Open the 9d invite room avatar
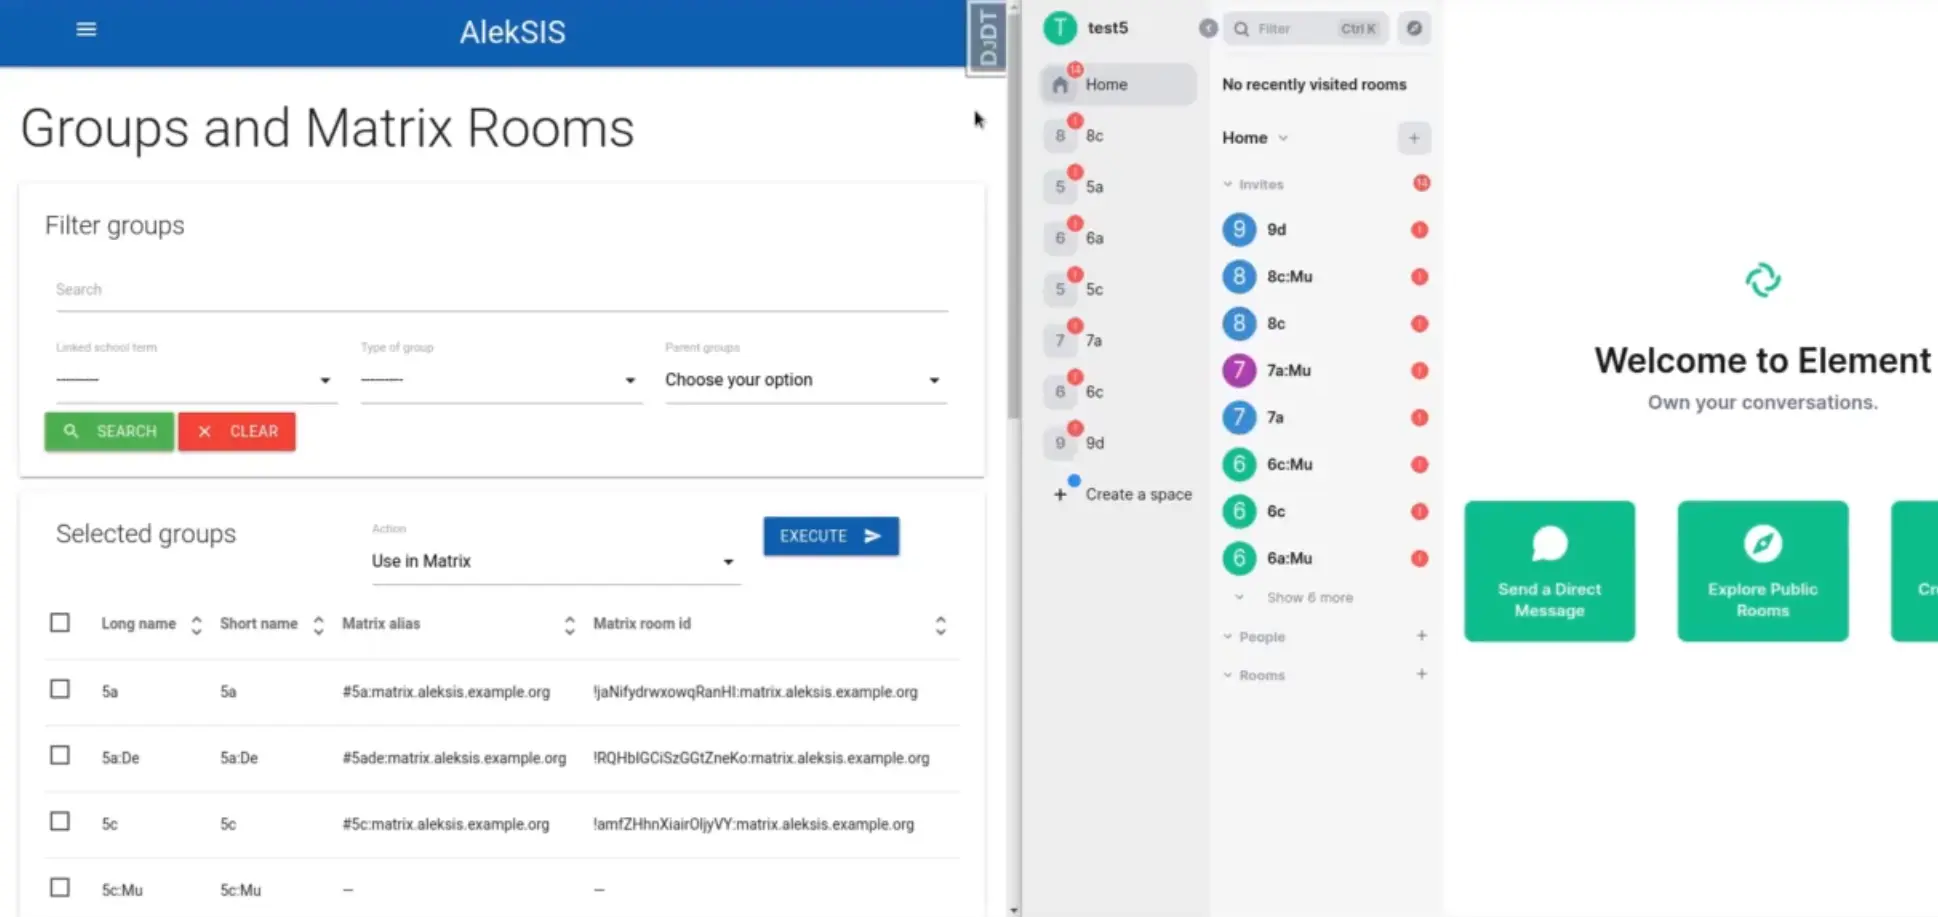Screen dimensions: 1938x917 1239,229
